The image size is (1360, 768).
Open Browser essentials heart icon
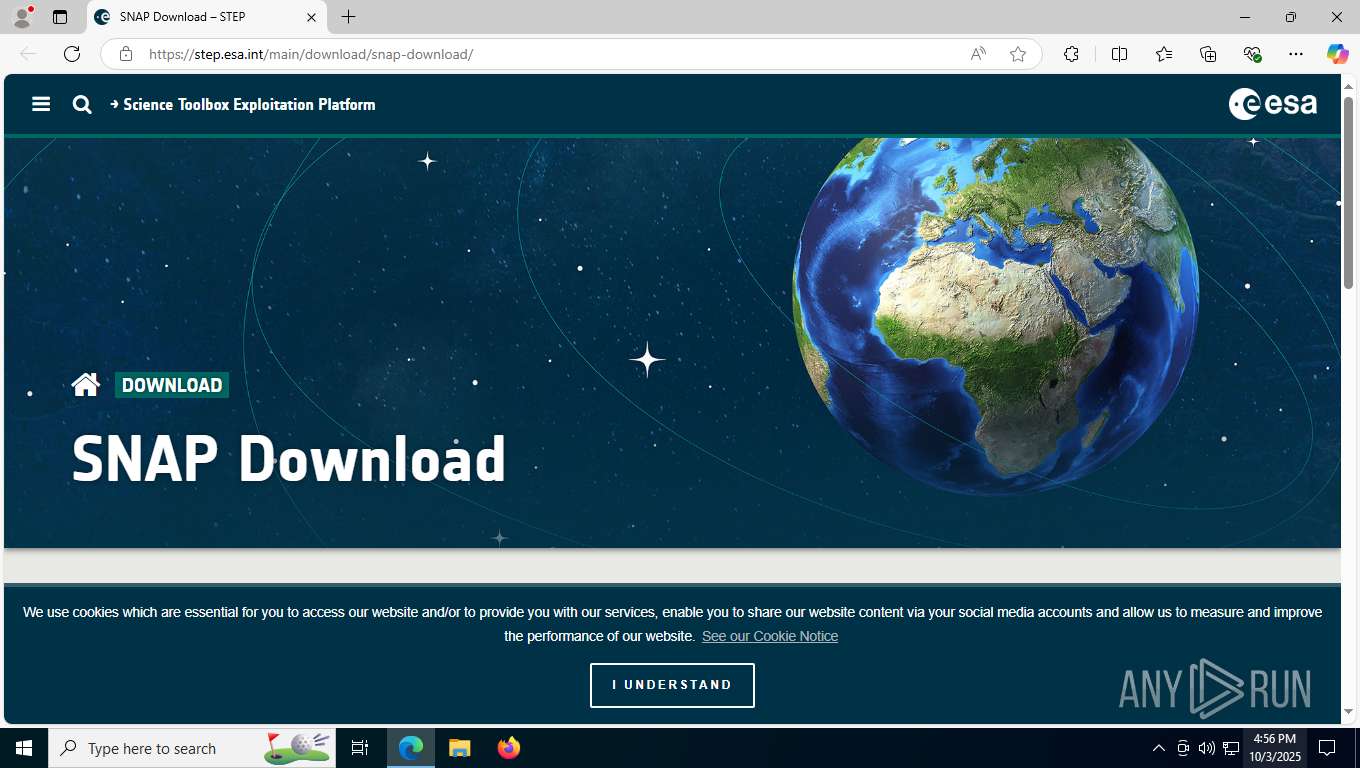pos(1252,54)
